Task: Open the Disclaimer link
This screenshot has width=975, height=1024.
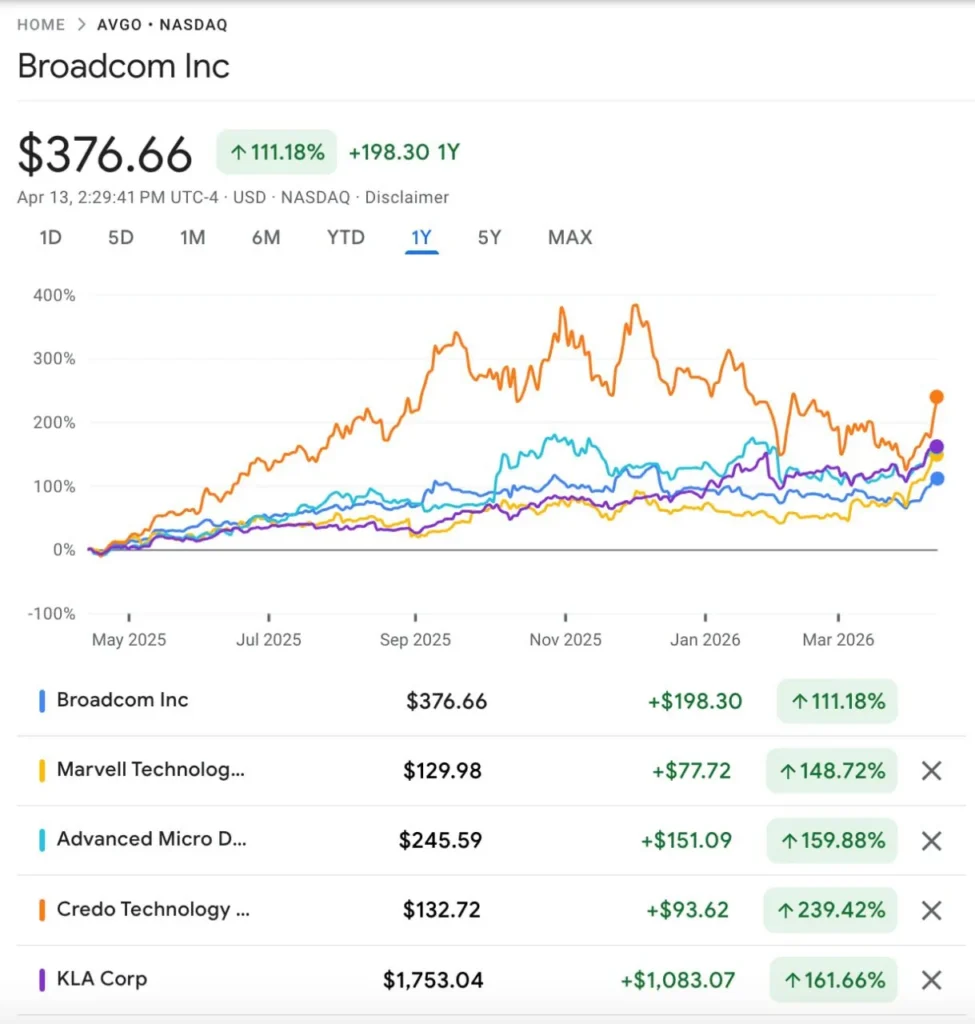Action: pos(407,198)
